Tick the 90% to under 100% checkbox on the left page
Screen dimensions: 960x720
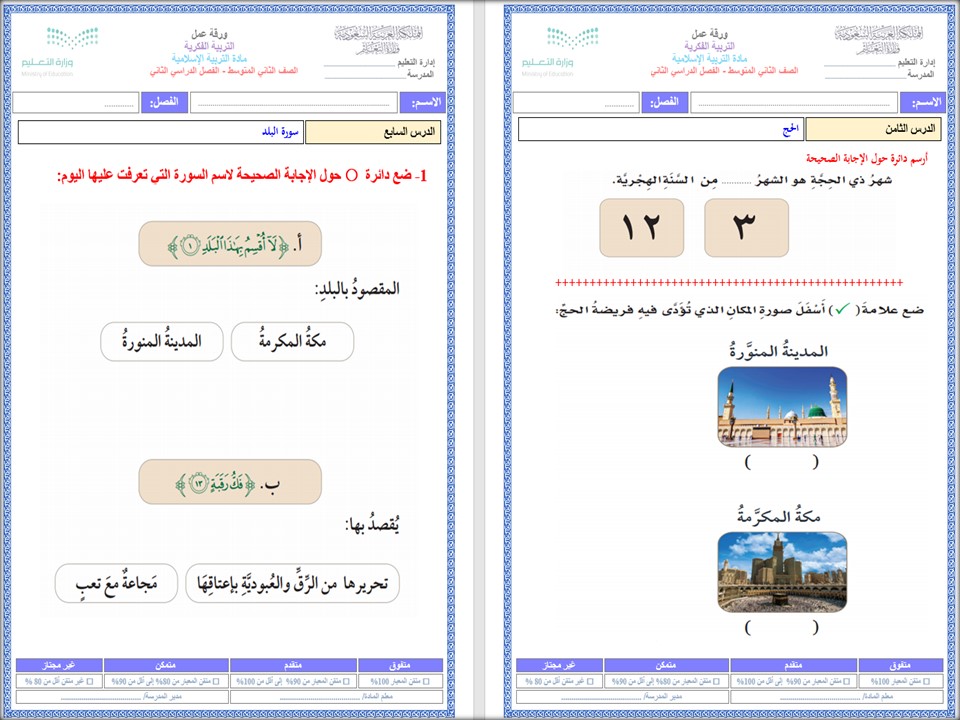(x=346, y=681)
